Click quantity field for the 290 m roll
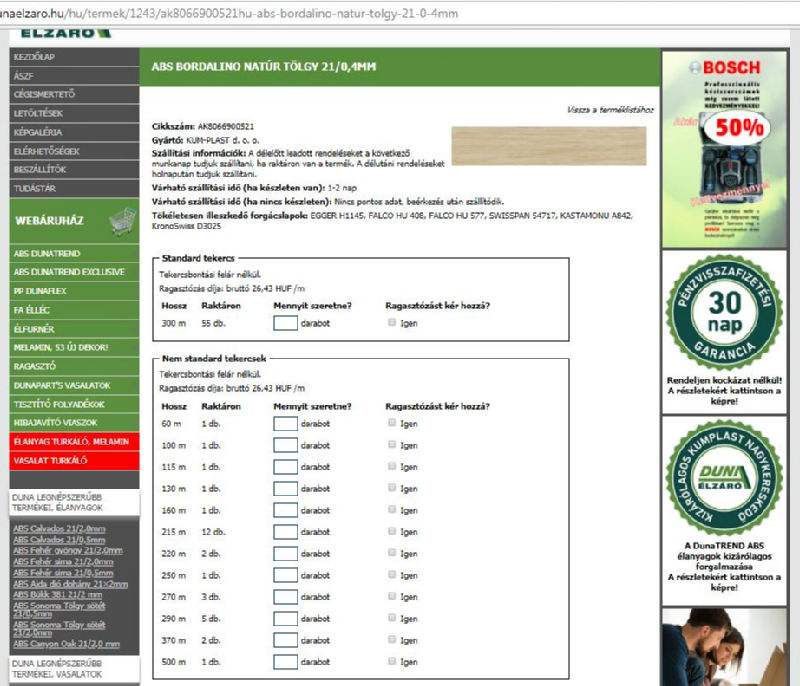Screen dimensions: 800x686 (x=285, y=619)
